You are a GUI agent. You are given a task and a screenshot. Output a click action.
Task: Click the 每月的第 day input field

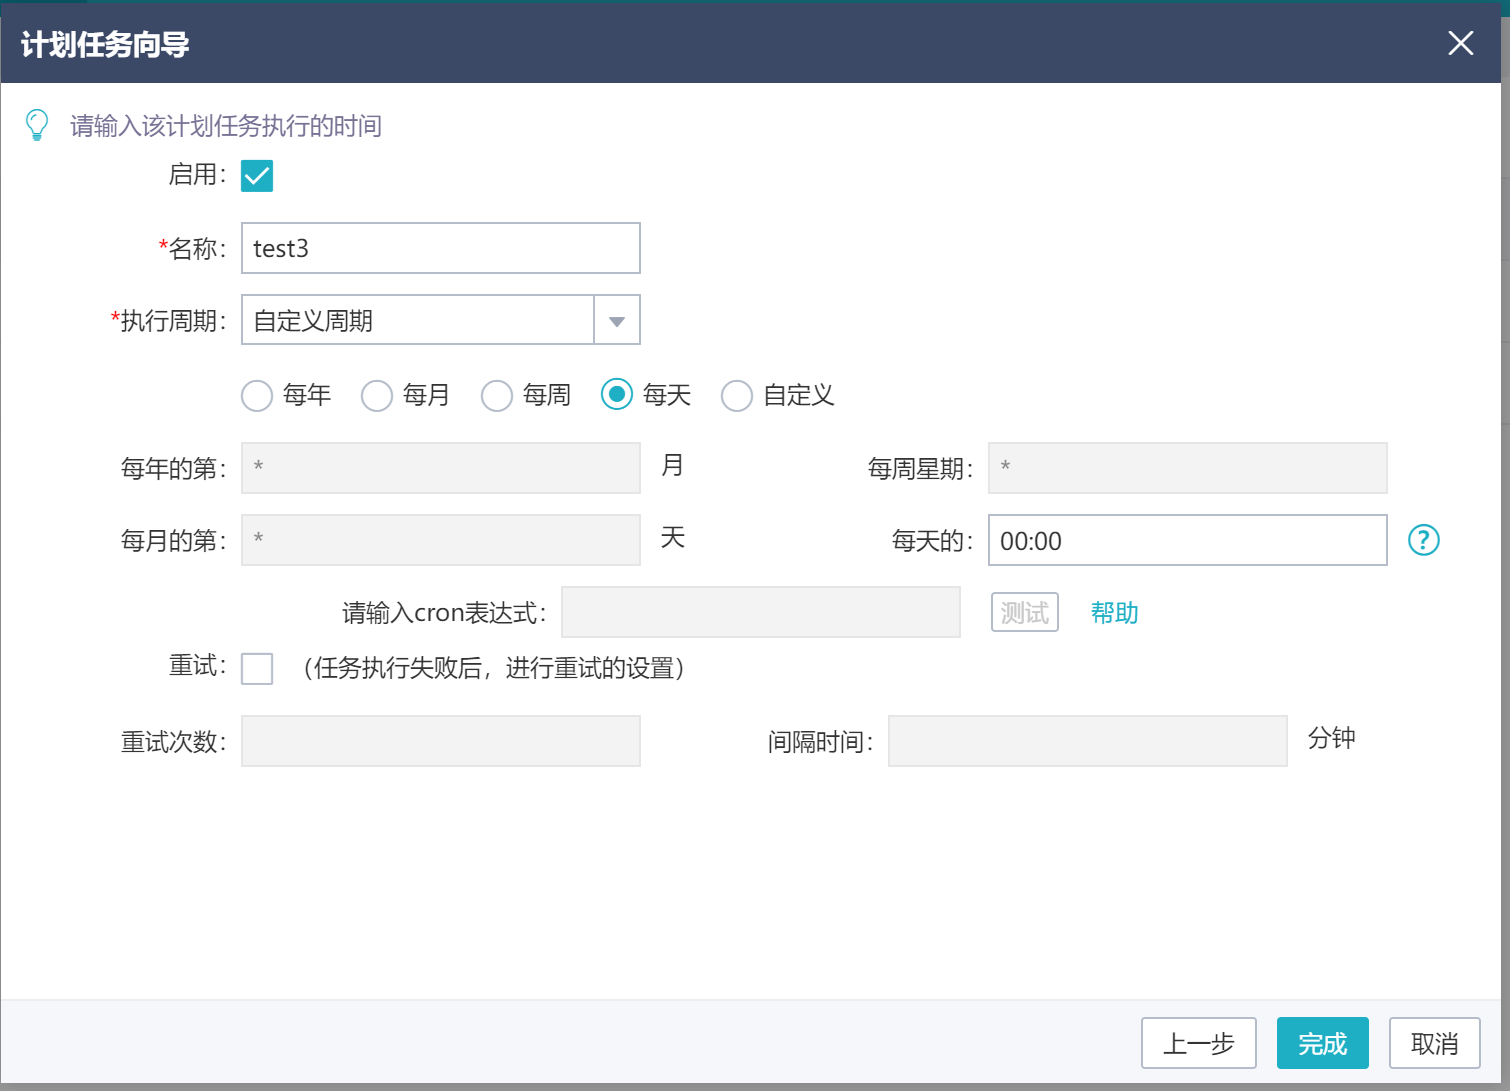441,540
